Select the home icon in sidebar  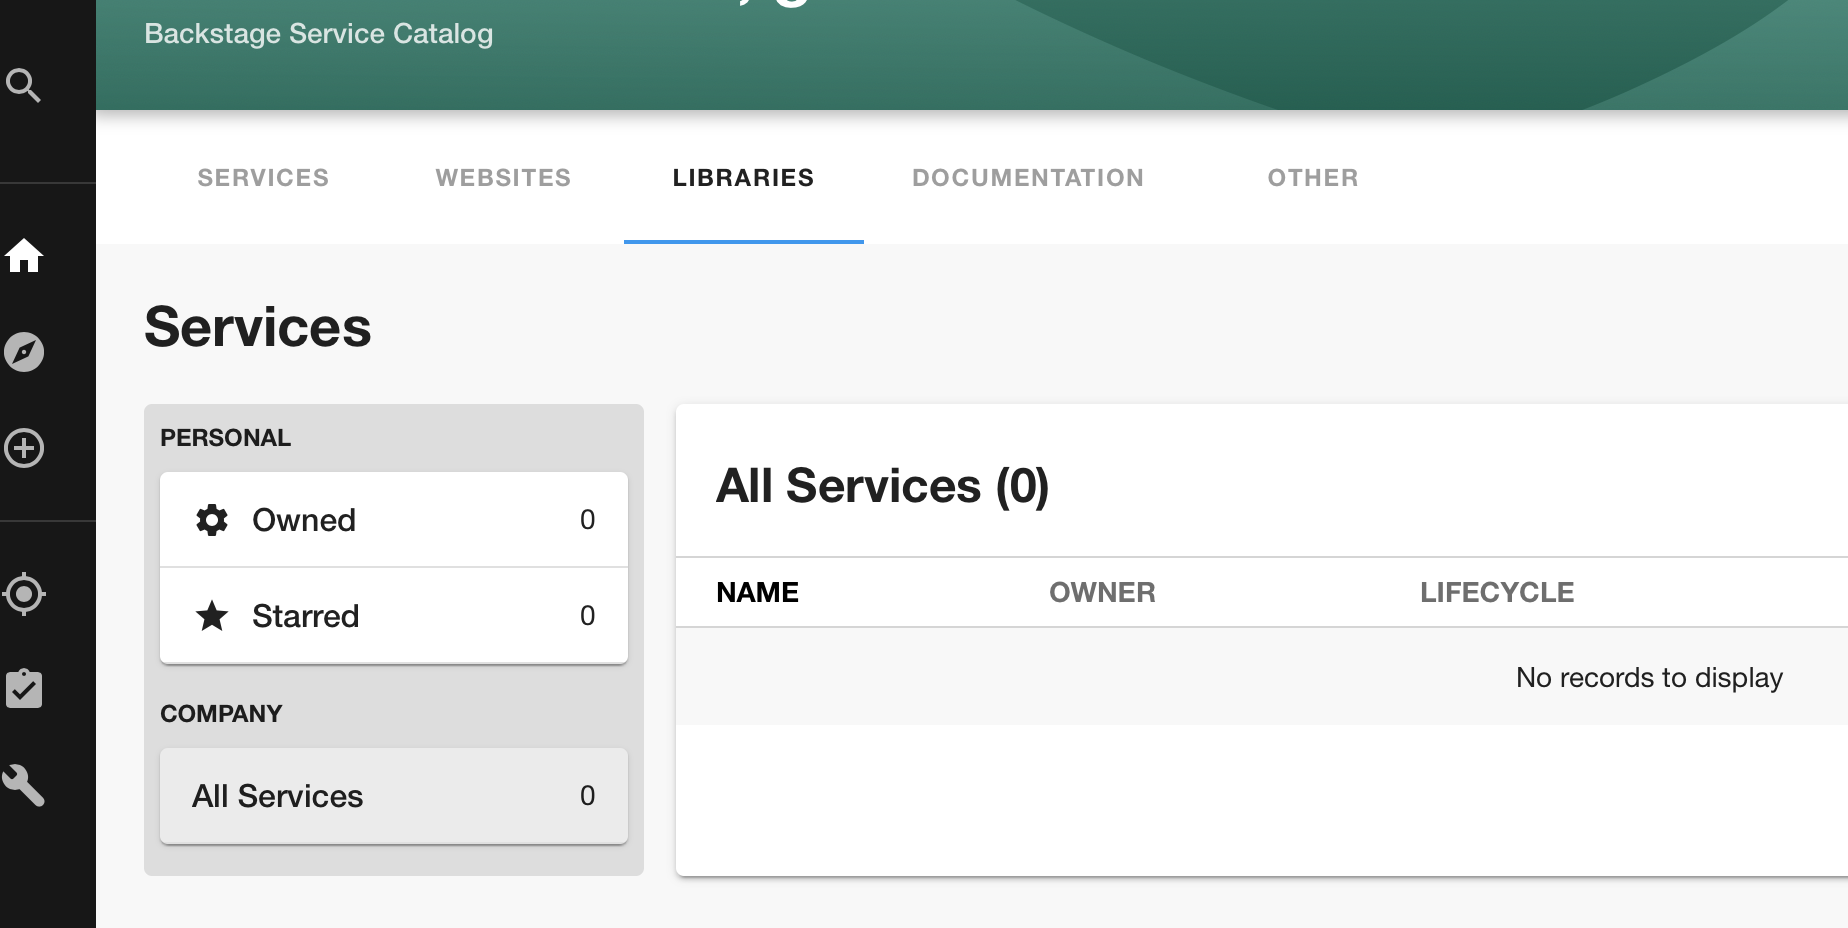24,257
